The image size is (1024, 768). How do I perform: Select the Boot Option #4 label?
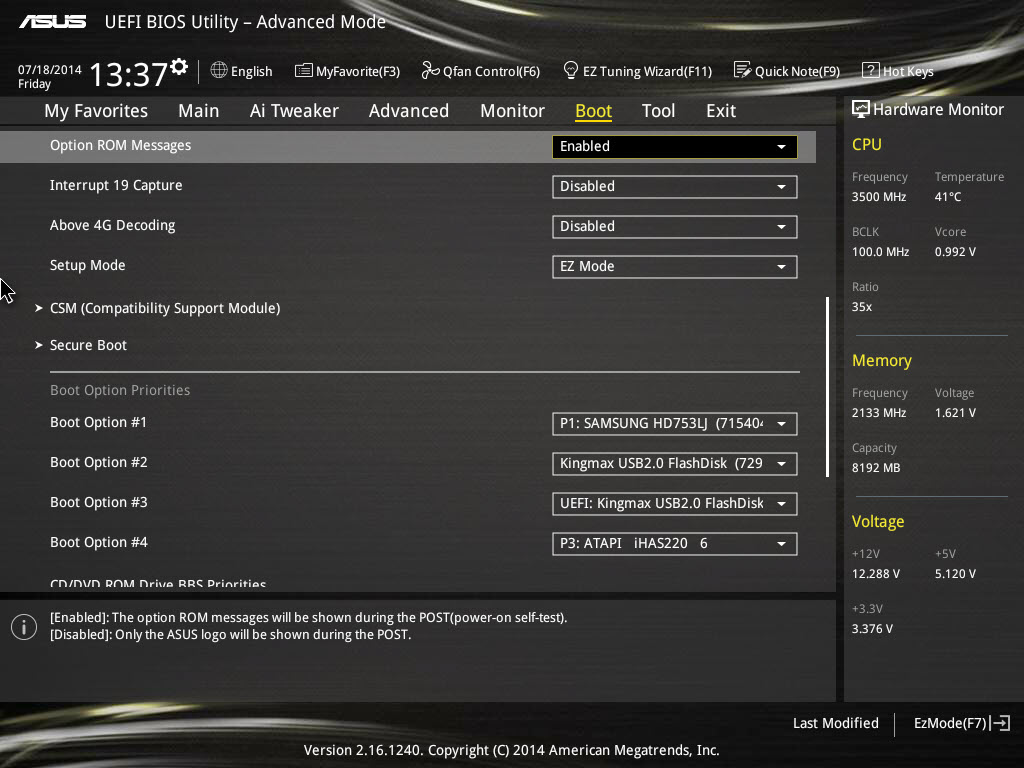point(99,542)
